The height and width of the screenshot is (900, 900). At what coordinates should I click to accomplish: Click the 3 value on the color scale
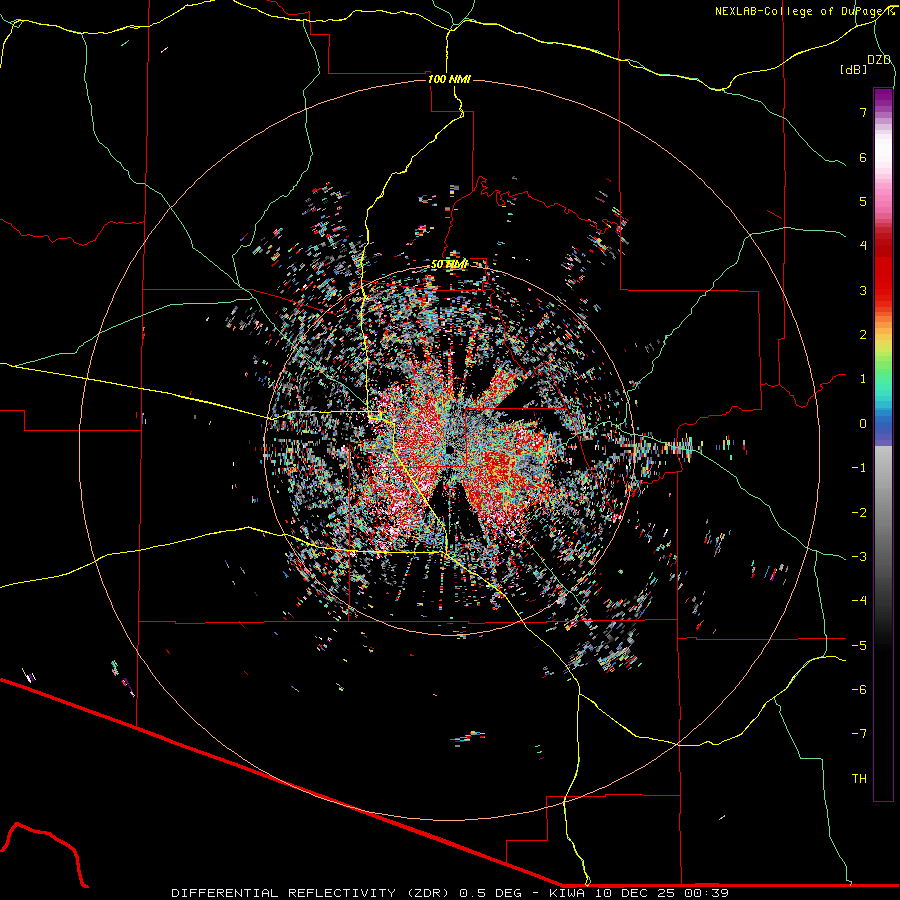pyautogui.click(x=863, y=290)
